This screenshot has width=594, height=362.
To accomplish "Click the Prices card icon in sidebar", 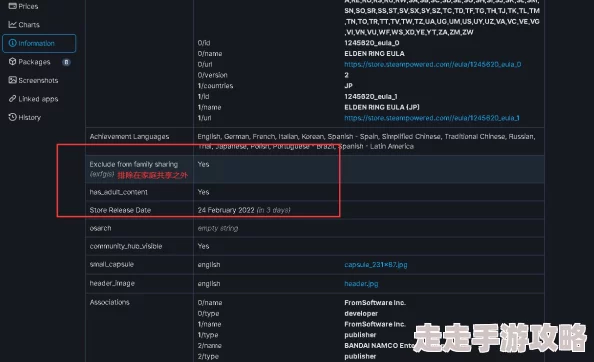I will pyautogui.click(x=13, y=6).
